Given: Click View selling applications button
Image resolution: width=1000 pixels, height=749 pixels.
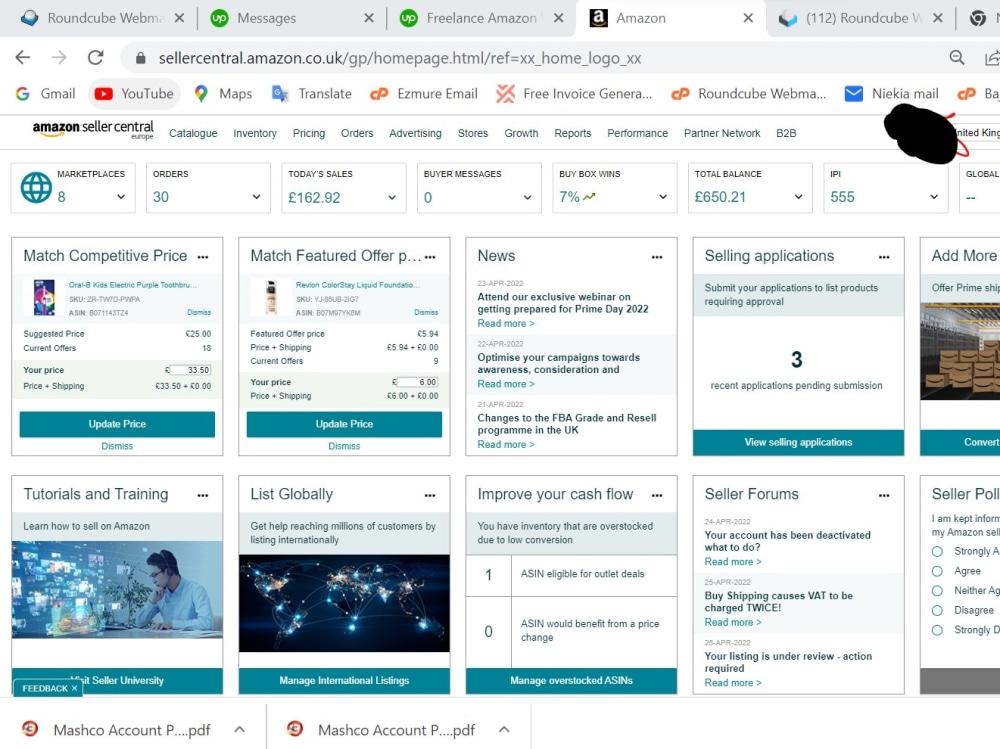Looking at the screenshot, I should [798, 442].
